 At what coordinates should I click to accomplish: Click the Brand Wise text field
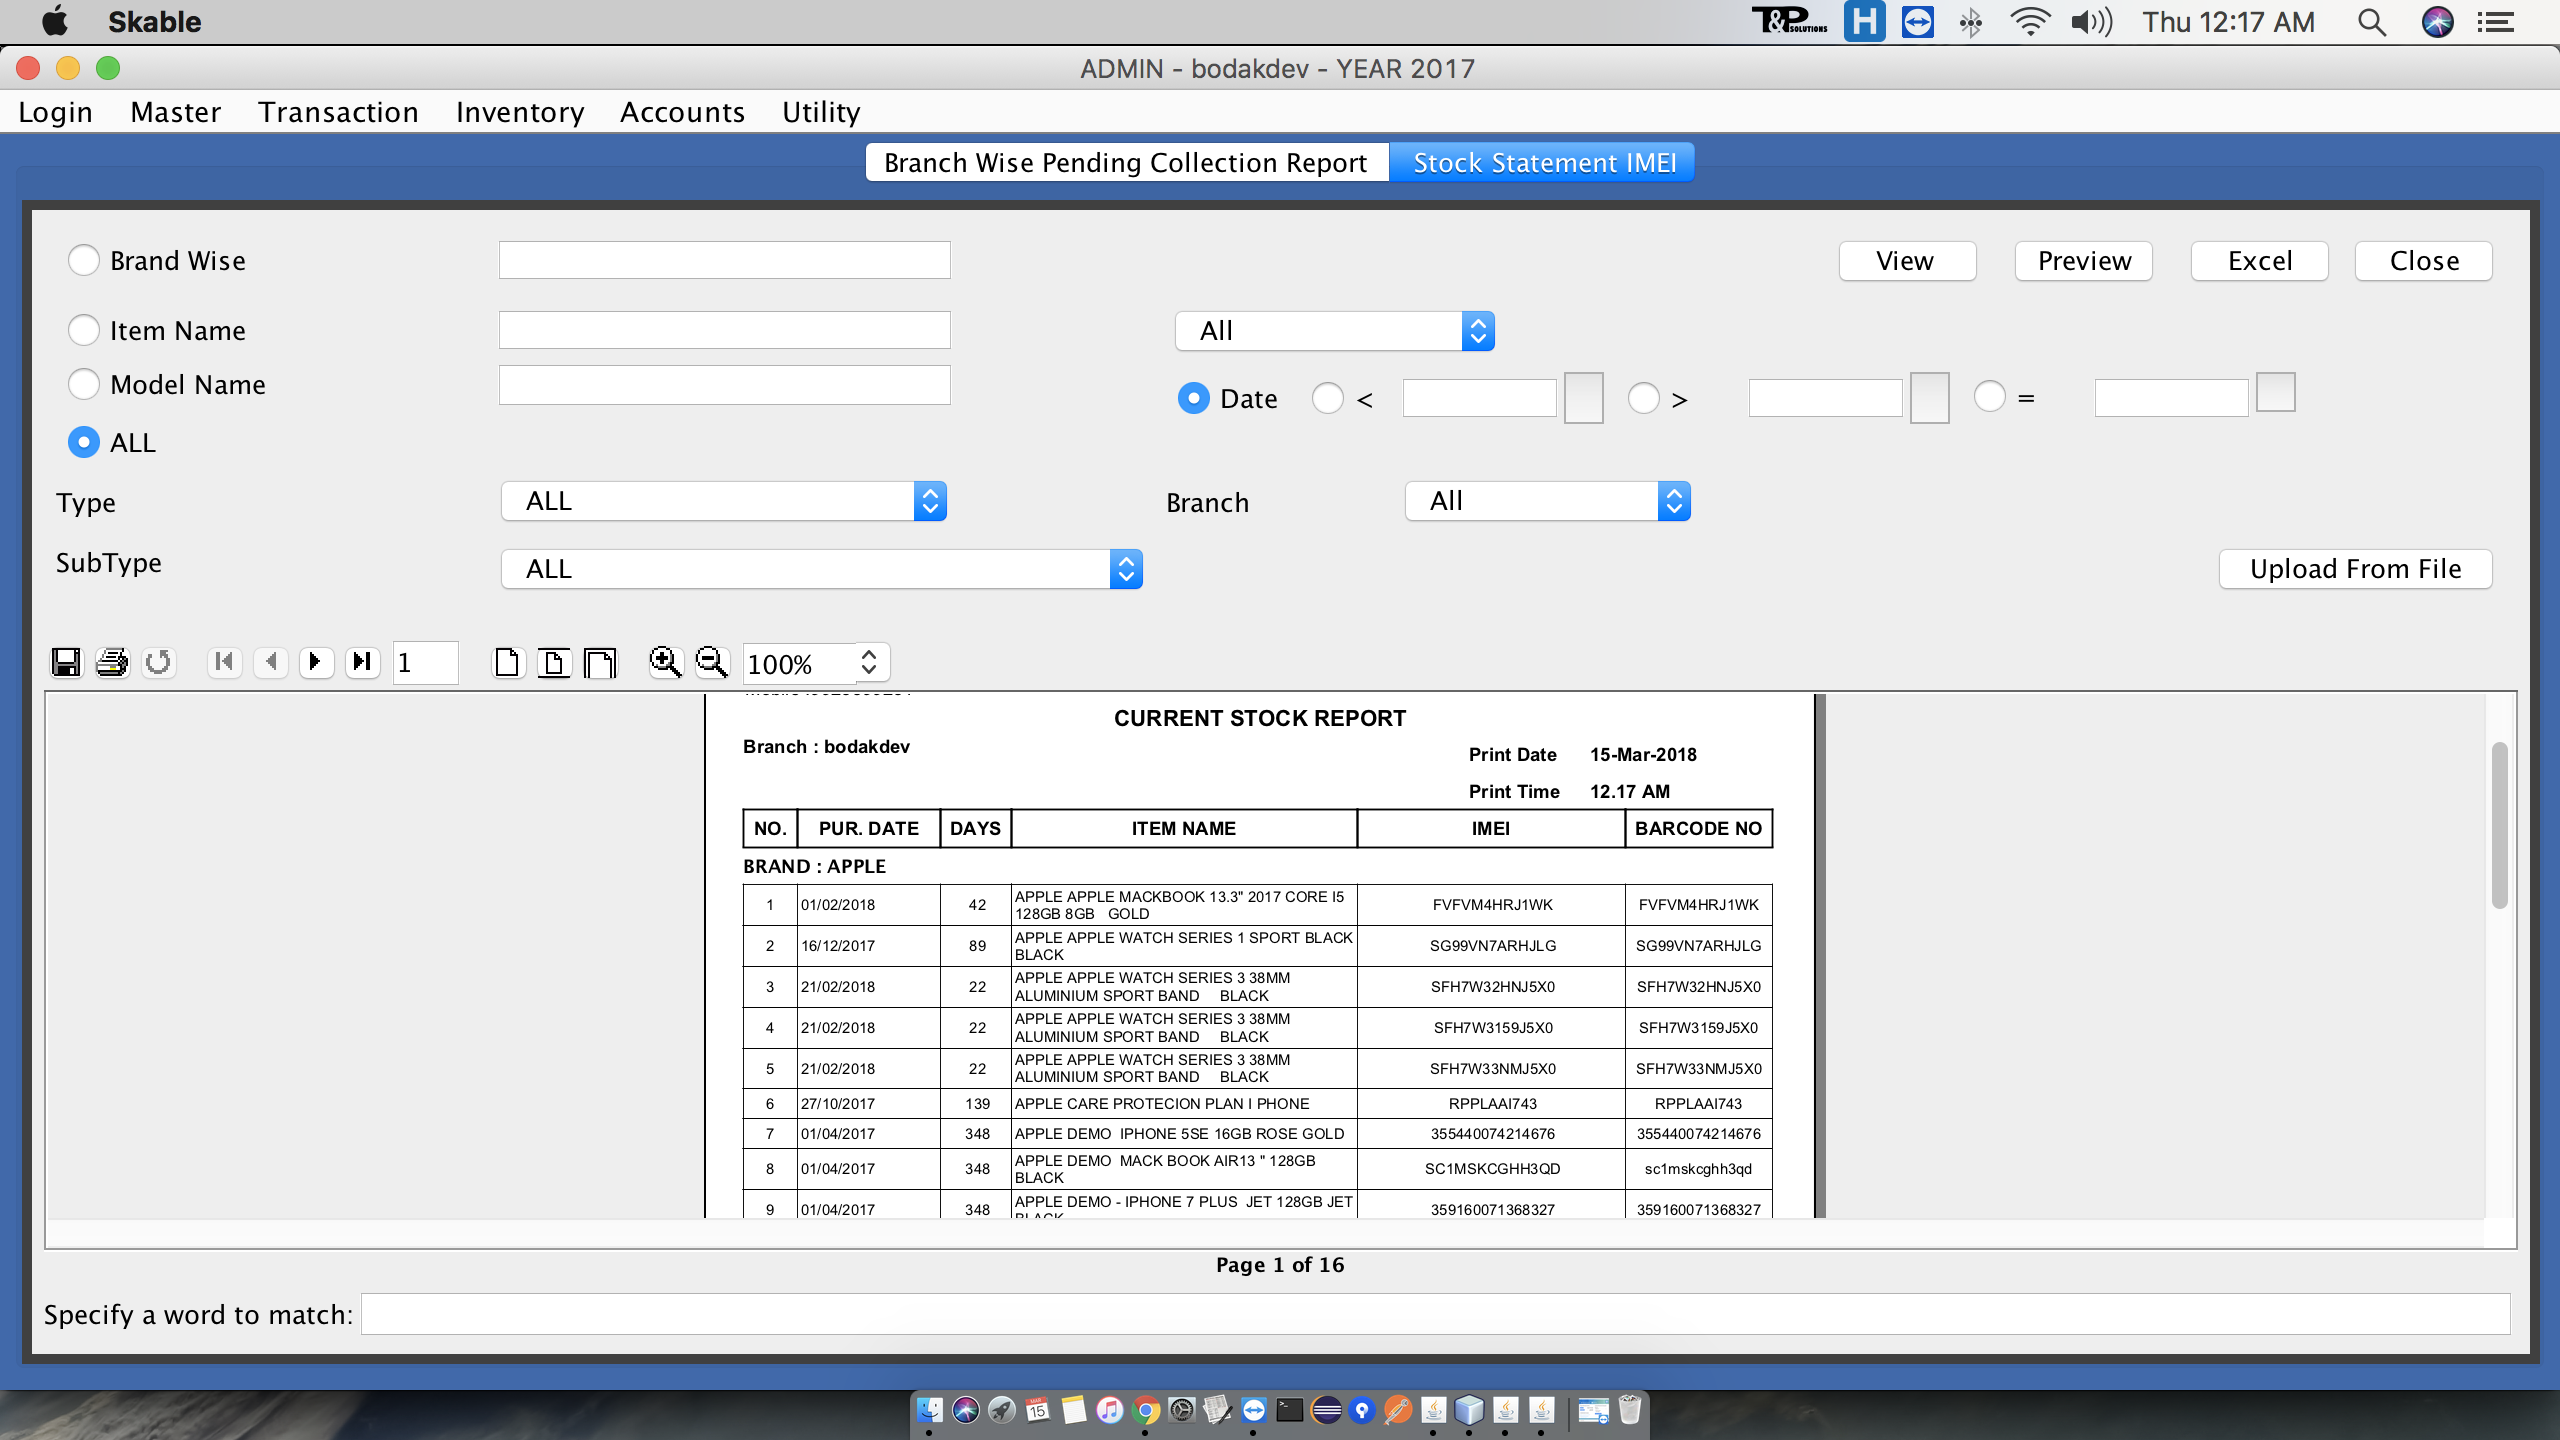click(725, 260)
